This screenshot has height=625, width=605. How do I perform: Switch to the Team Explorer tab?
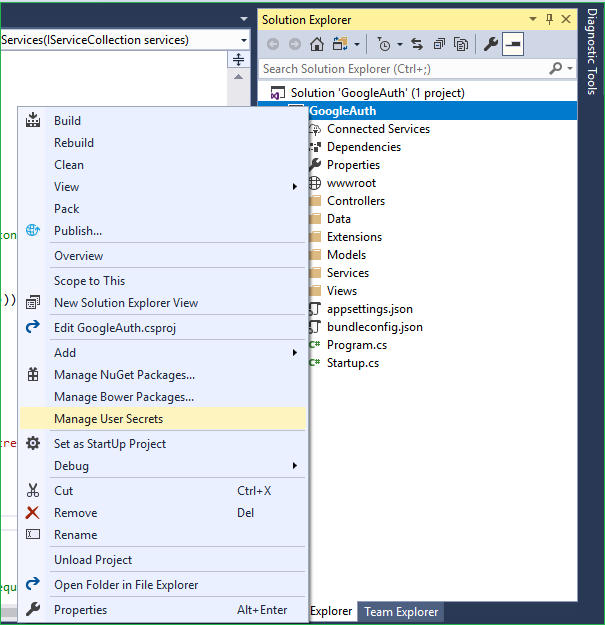tap(400, 611)
